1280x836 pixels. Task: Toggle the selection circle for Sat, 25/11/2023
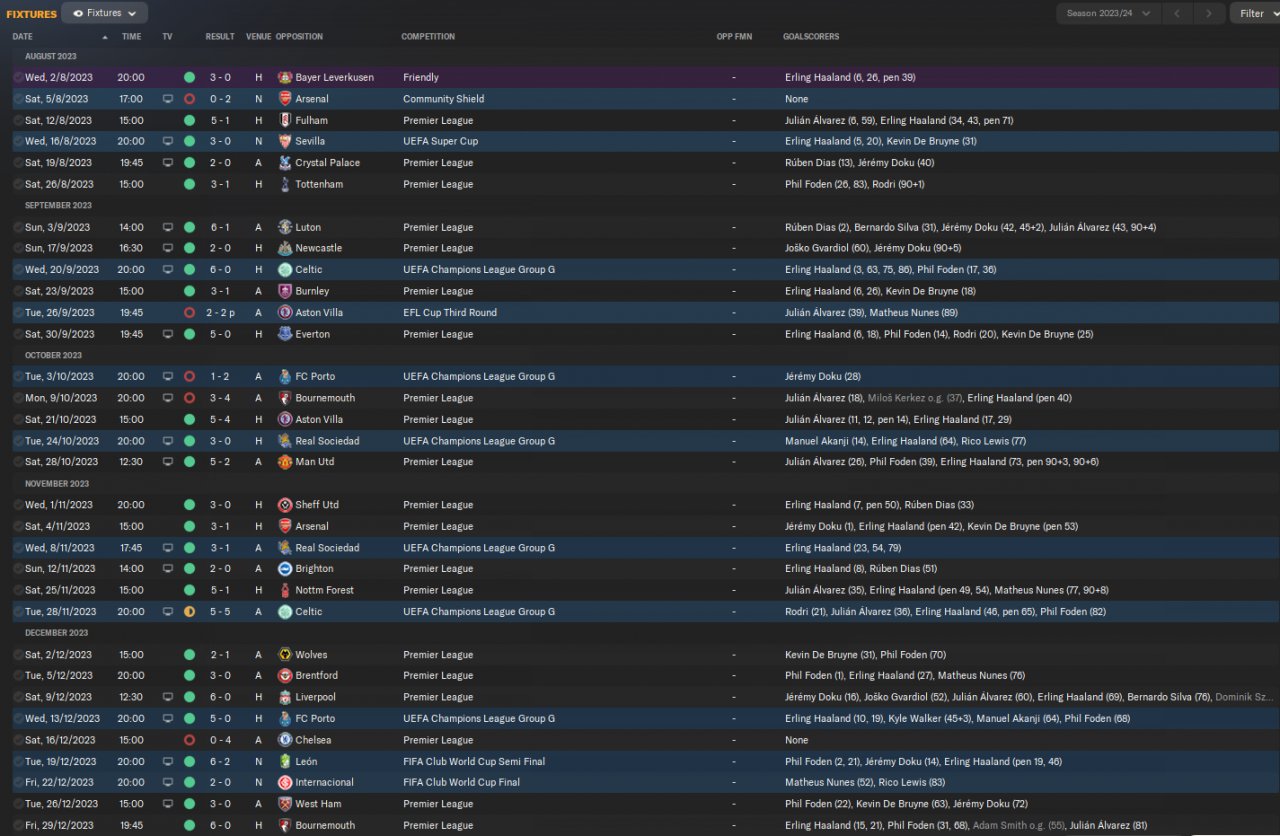tap(18, 590)
